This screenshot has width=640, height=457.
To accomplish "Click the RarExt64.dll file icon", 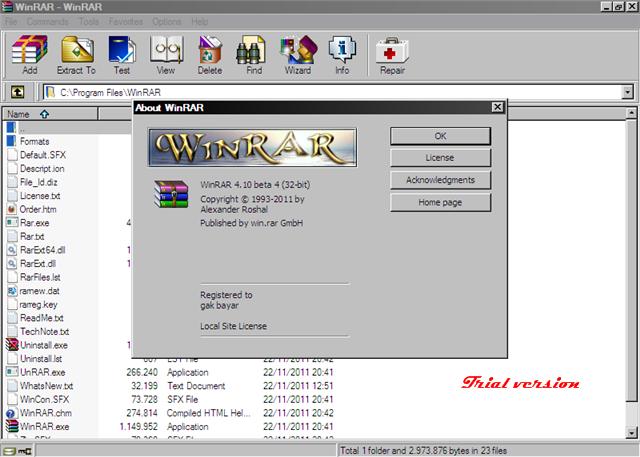I will coord(12,250).
